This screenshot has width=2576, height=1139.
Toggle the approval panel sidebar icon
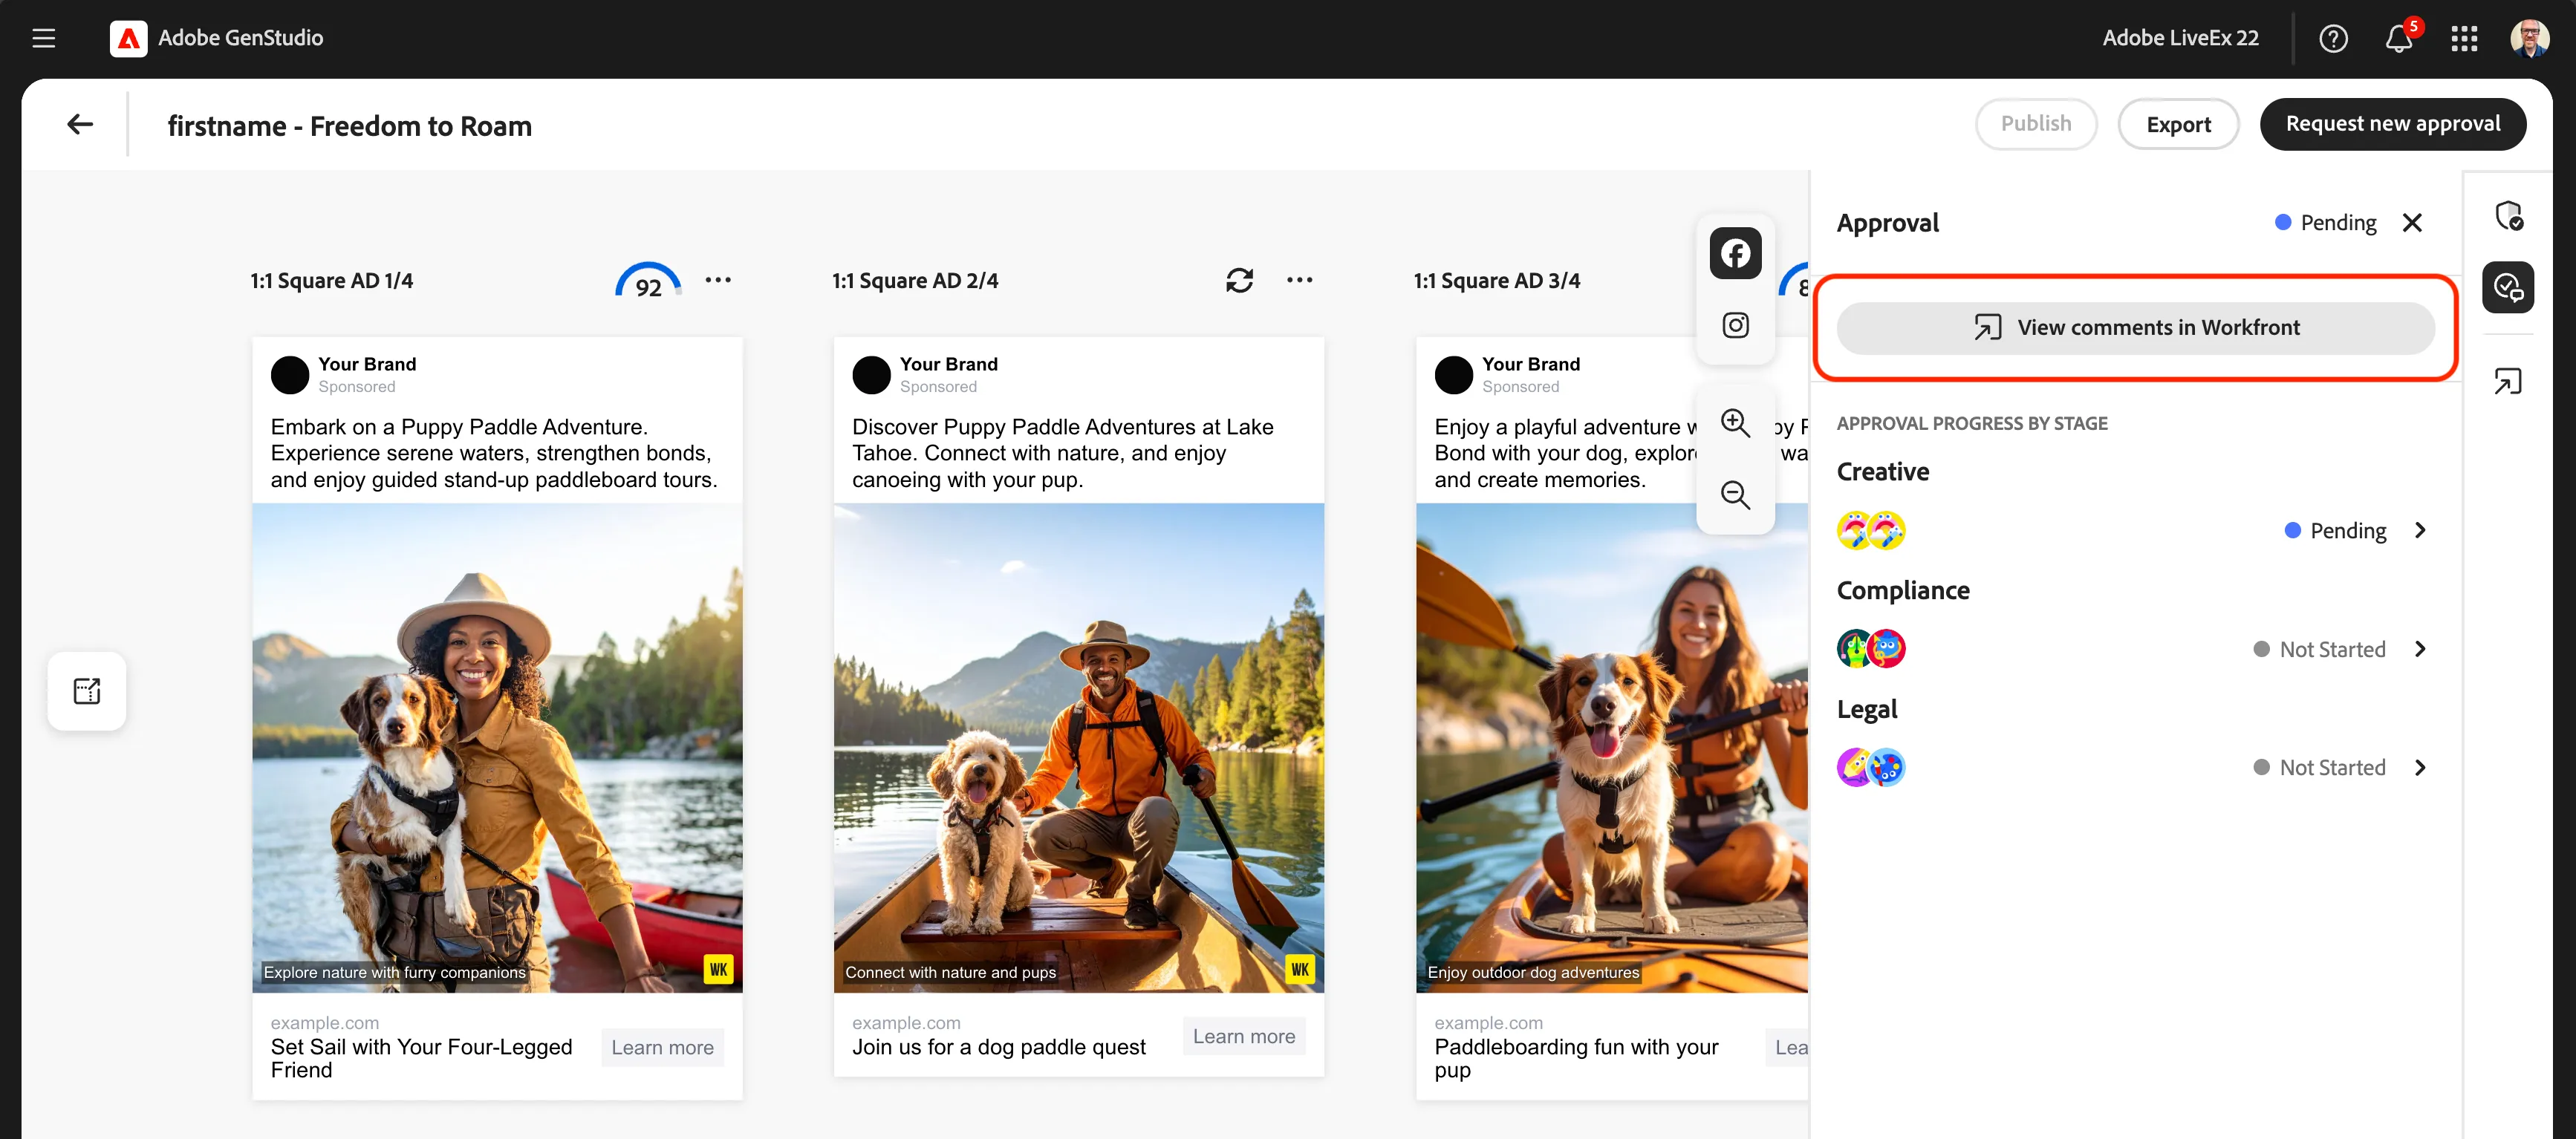coord(2508,288)
